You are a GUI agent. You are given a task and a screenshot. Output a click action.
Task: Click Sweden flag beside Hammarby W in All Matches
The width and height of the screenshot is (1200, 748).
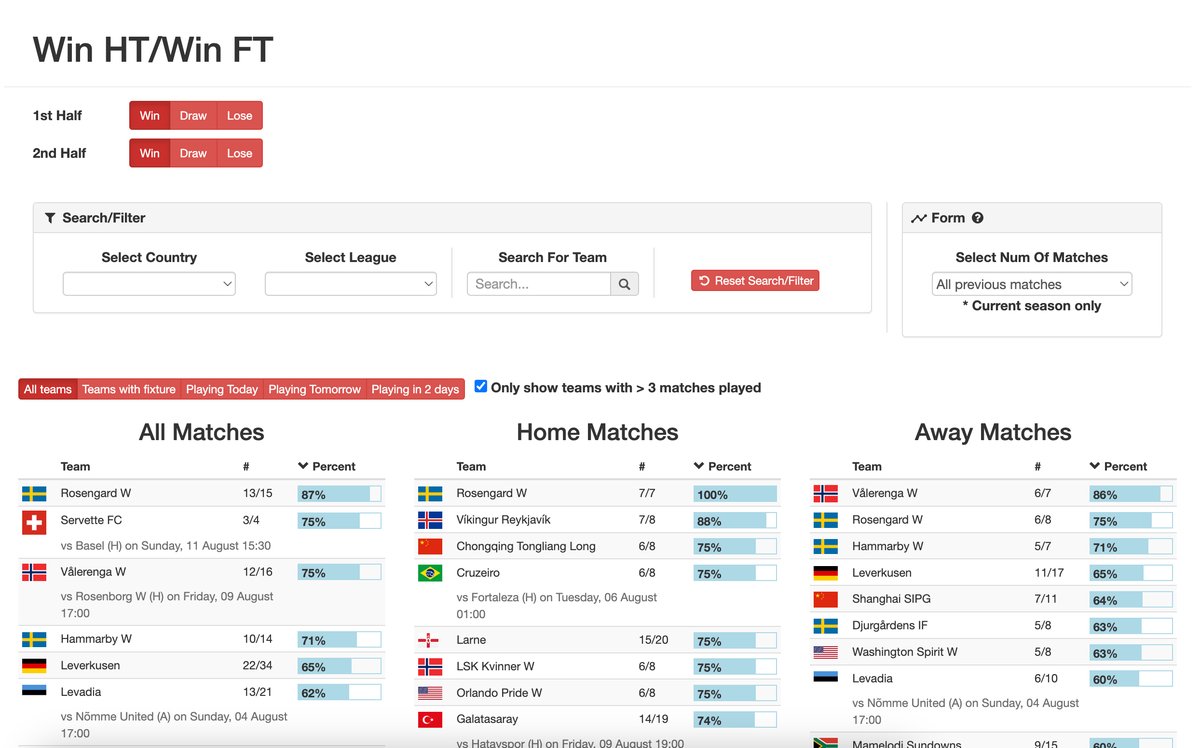[34, 639]
